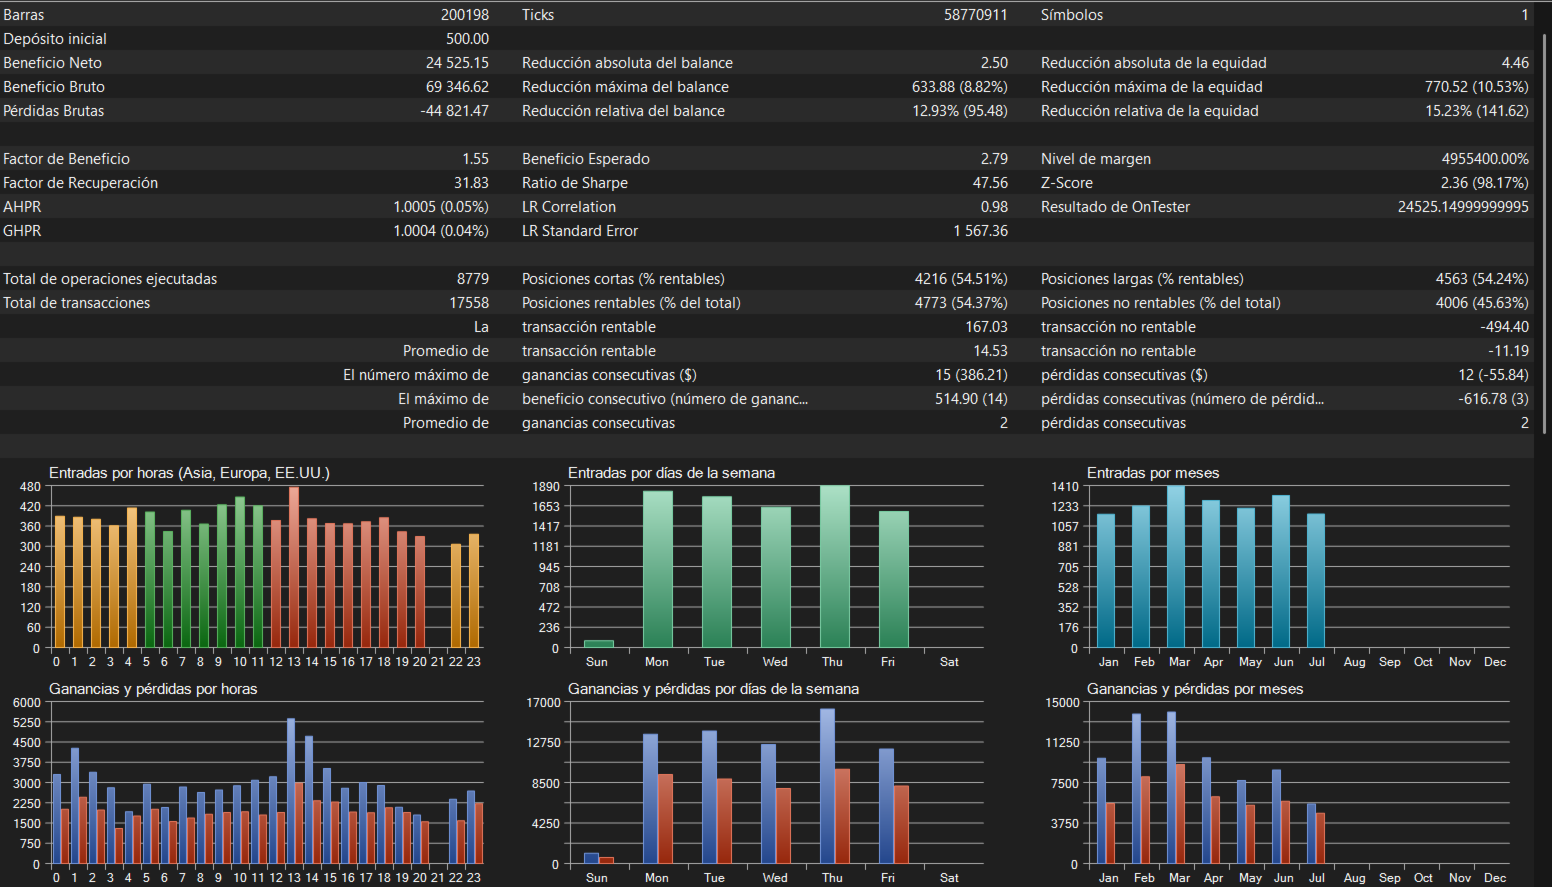Select the 'Barras' label

pos(24,15)
